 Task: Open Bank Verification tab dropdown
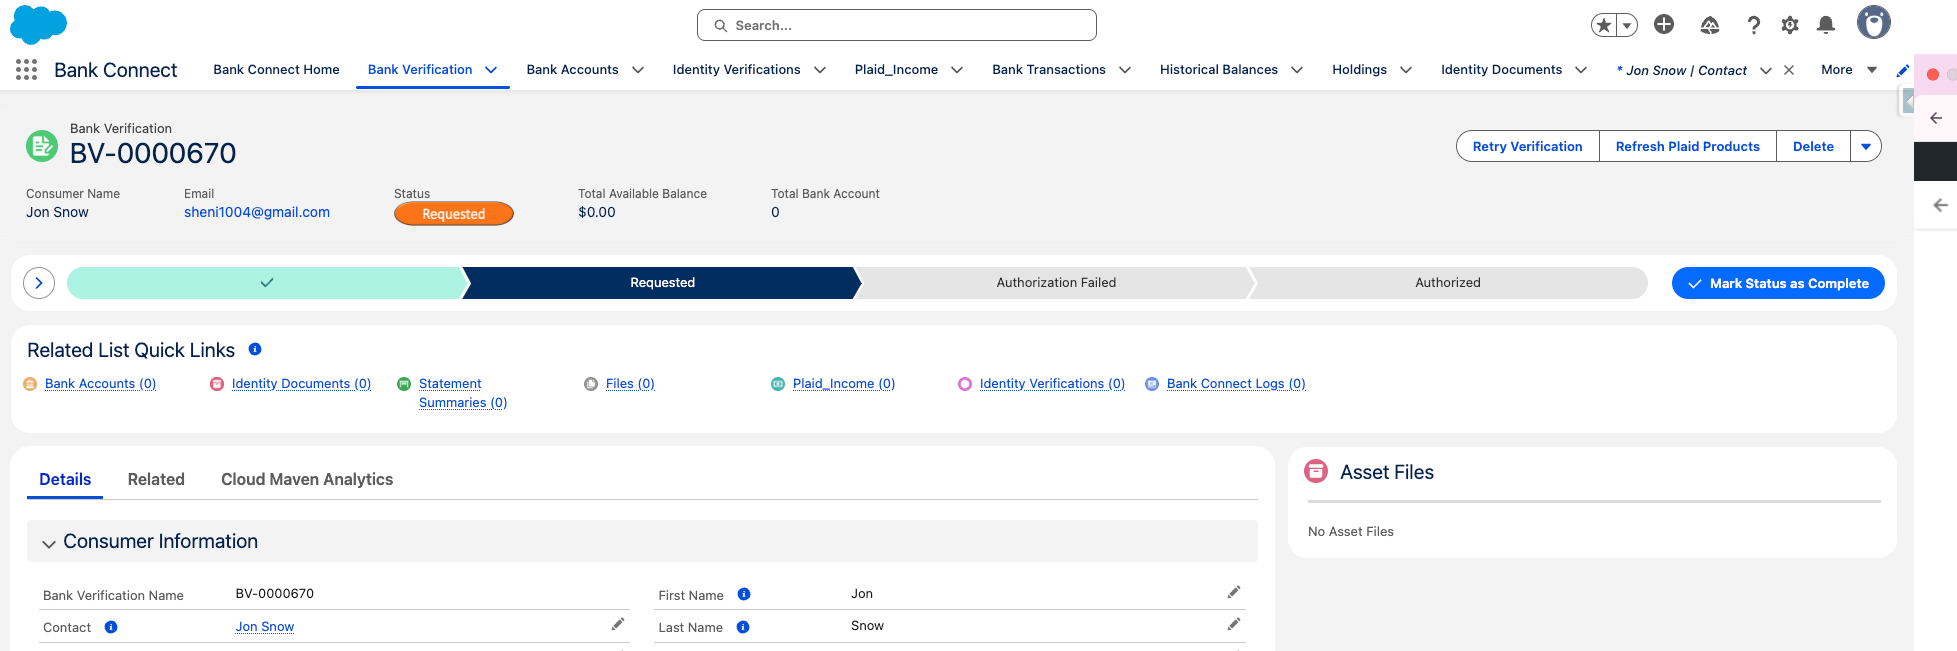click(491, 70)
